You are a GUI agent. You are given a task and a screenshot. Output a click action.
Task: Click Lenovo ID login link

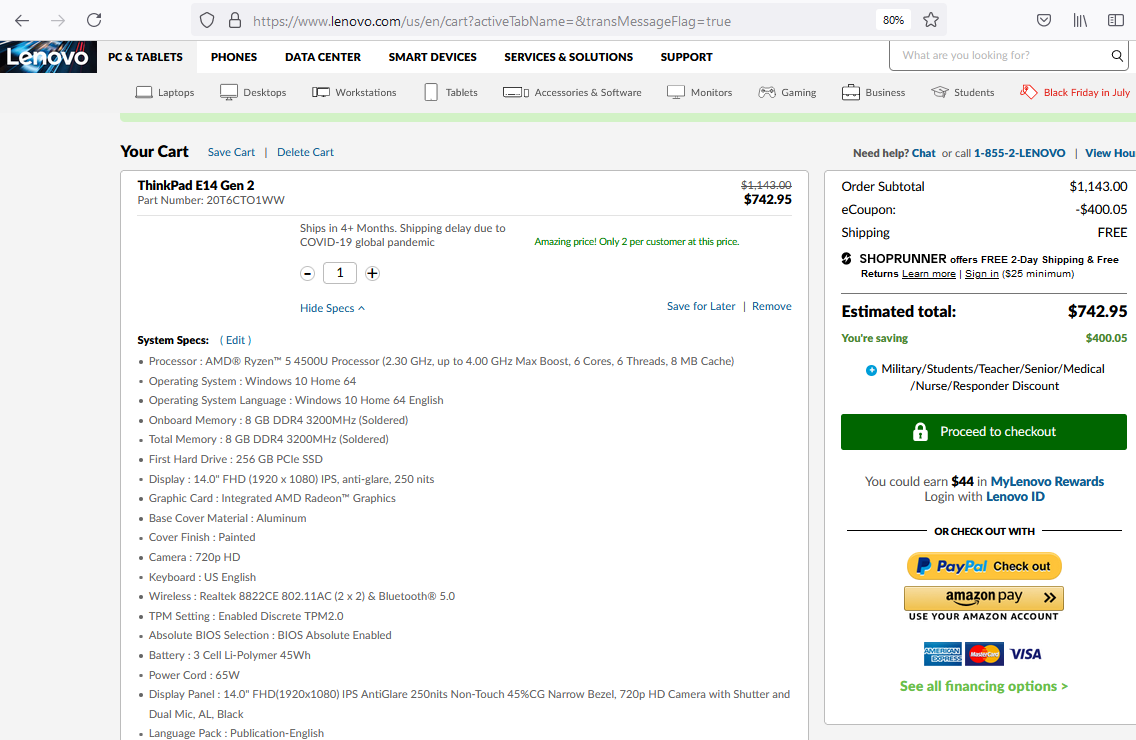[1015, 496]
